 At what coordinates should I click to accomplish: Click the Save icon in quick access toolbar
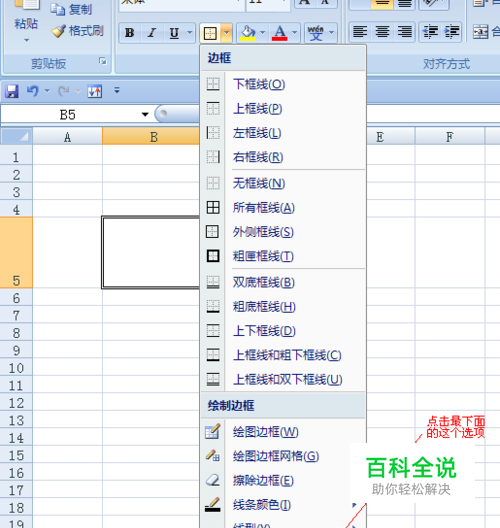[x=12, y=91]
